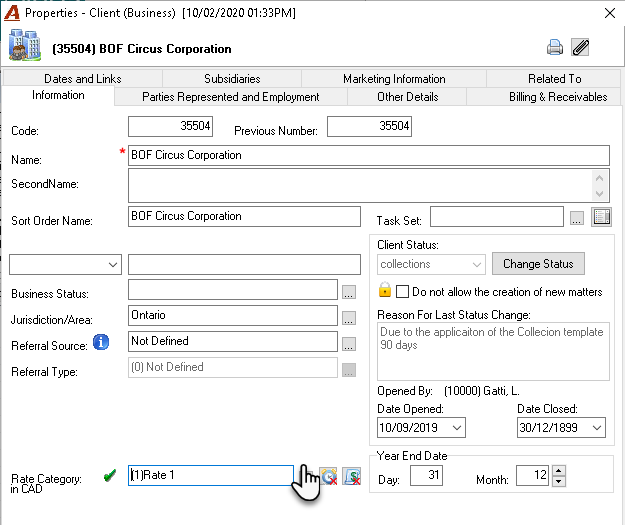The image size is (625, 525).
Task: Browse Referral Source with the ellipsis button
Action: [349, 344]
